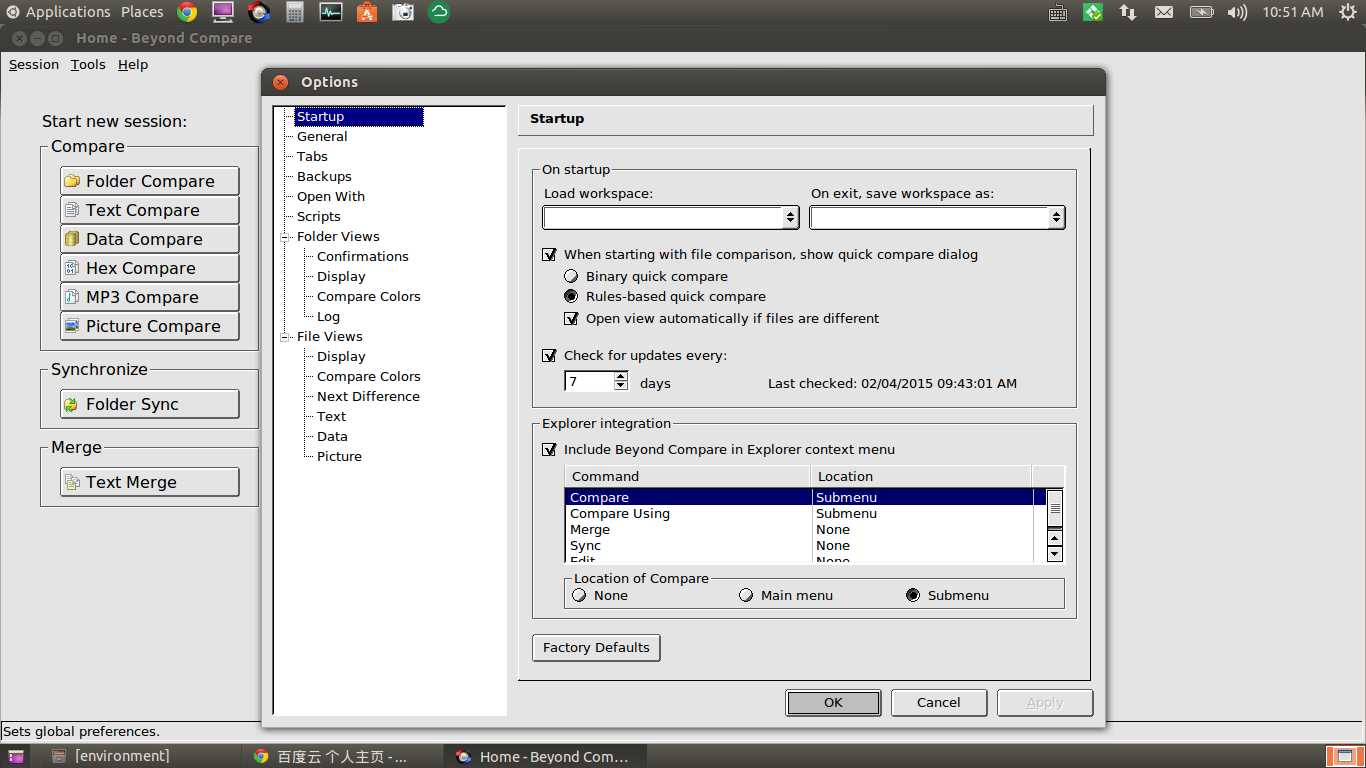The height and width of the screenshot is (768, 1366).
Task: Click the green checkmark tray icon
Action: [x=1093, y=12]
